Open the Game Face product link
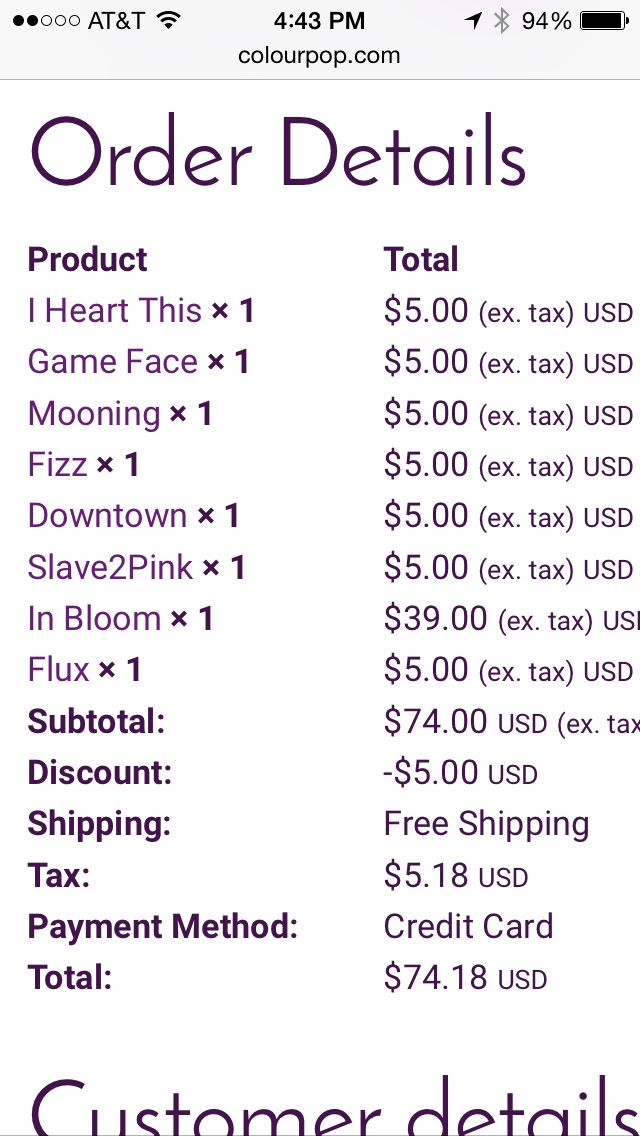The height and width of the screenshot is (1136, 640). 112,362
